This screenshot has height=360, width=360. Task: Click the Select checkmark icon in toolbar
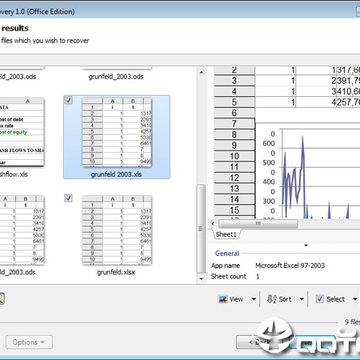(x=320, y=299)
